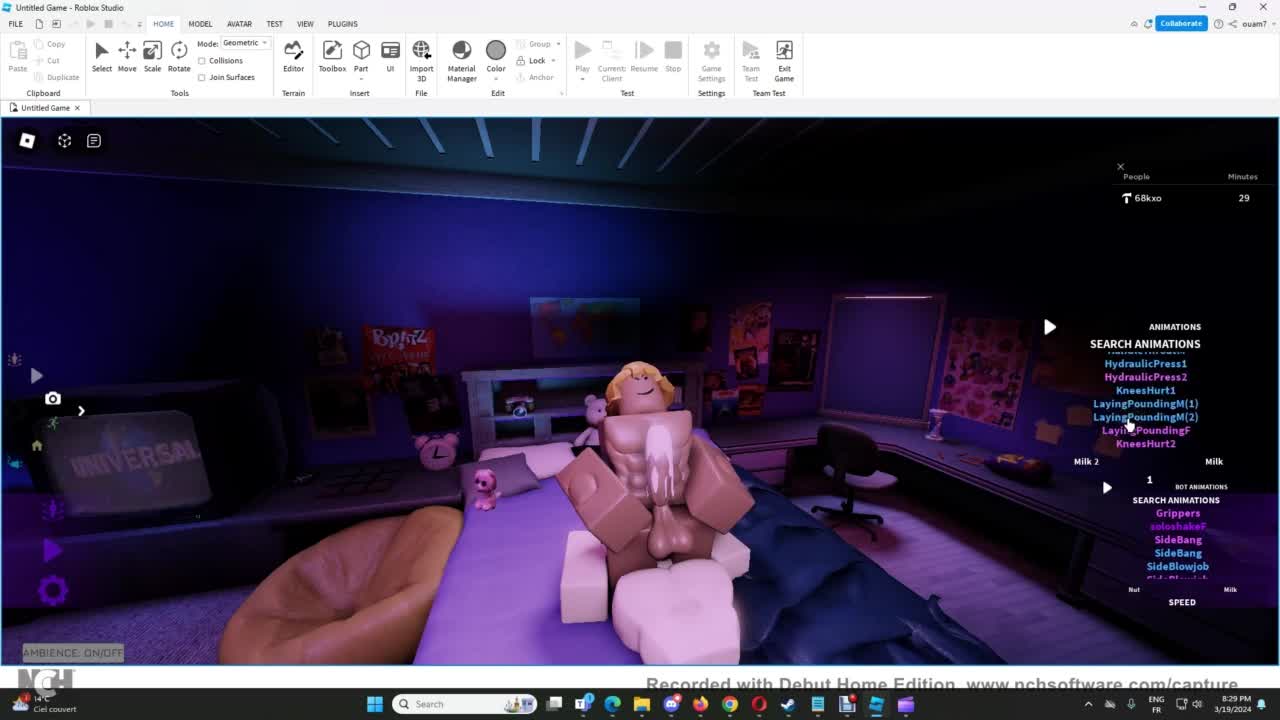
Task: Switch to the MODEL ribbon tab
Action: (x=200, y=24)
